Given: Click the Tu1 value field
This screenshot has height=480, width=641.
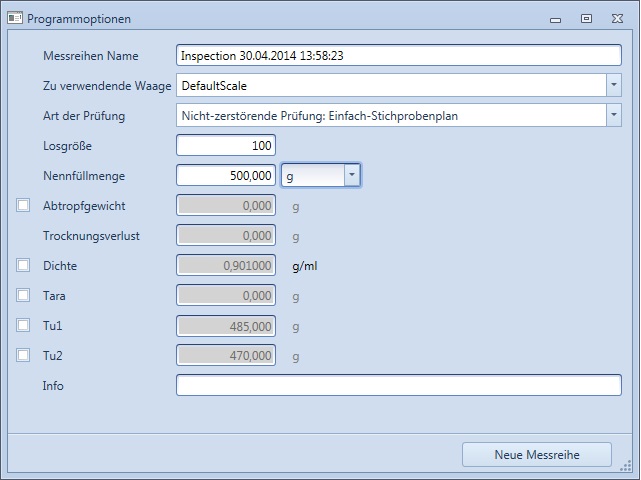Looking at the screenshot, I should click(226, 326).
